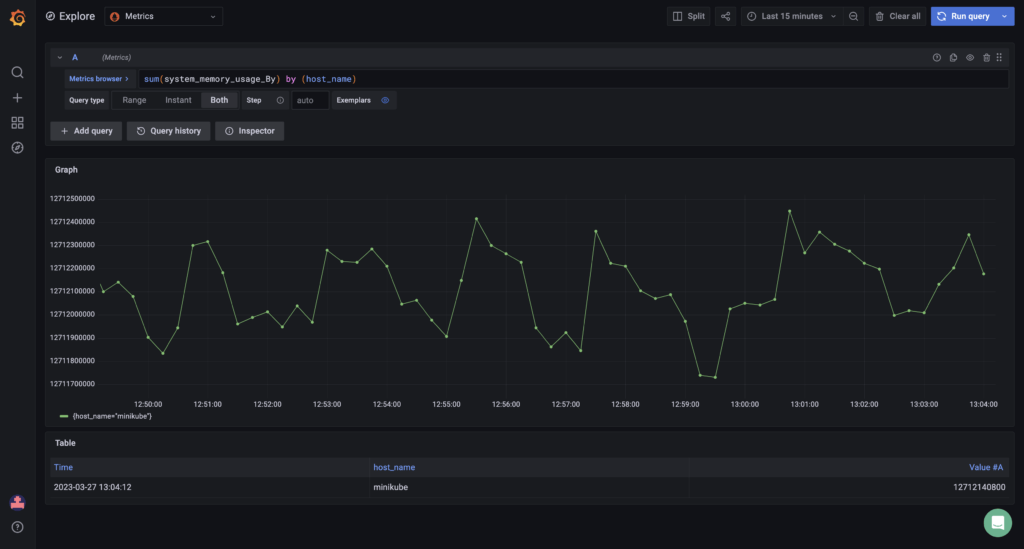Open the Help question mark icon
The width and height of the screenshot is (1024, 549).
18,527
